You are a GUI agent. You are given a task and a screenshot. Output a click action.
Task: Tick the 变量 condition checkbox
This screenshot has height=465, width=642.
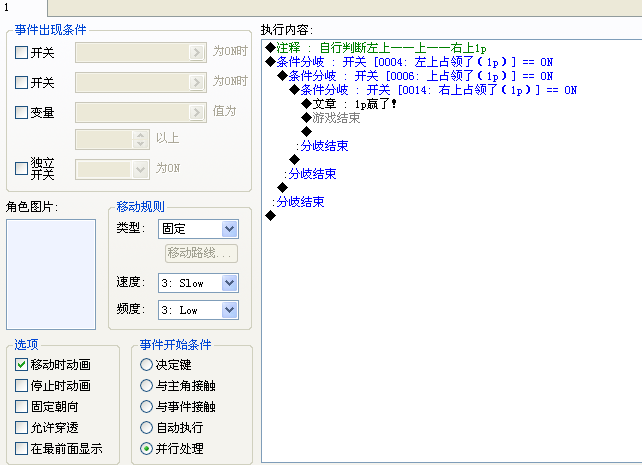coord(21,112)
